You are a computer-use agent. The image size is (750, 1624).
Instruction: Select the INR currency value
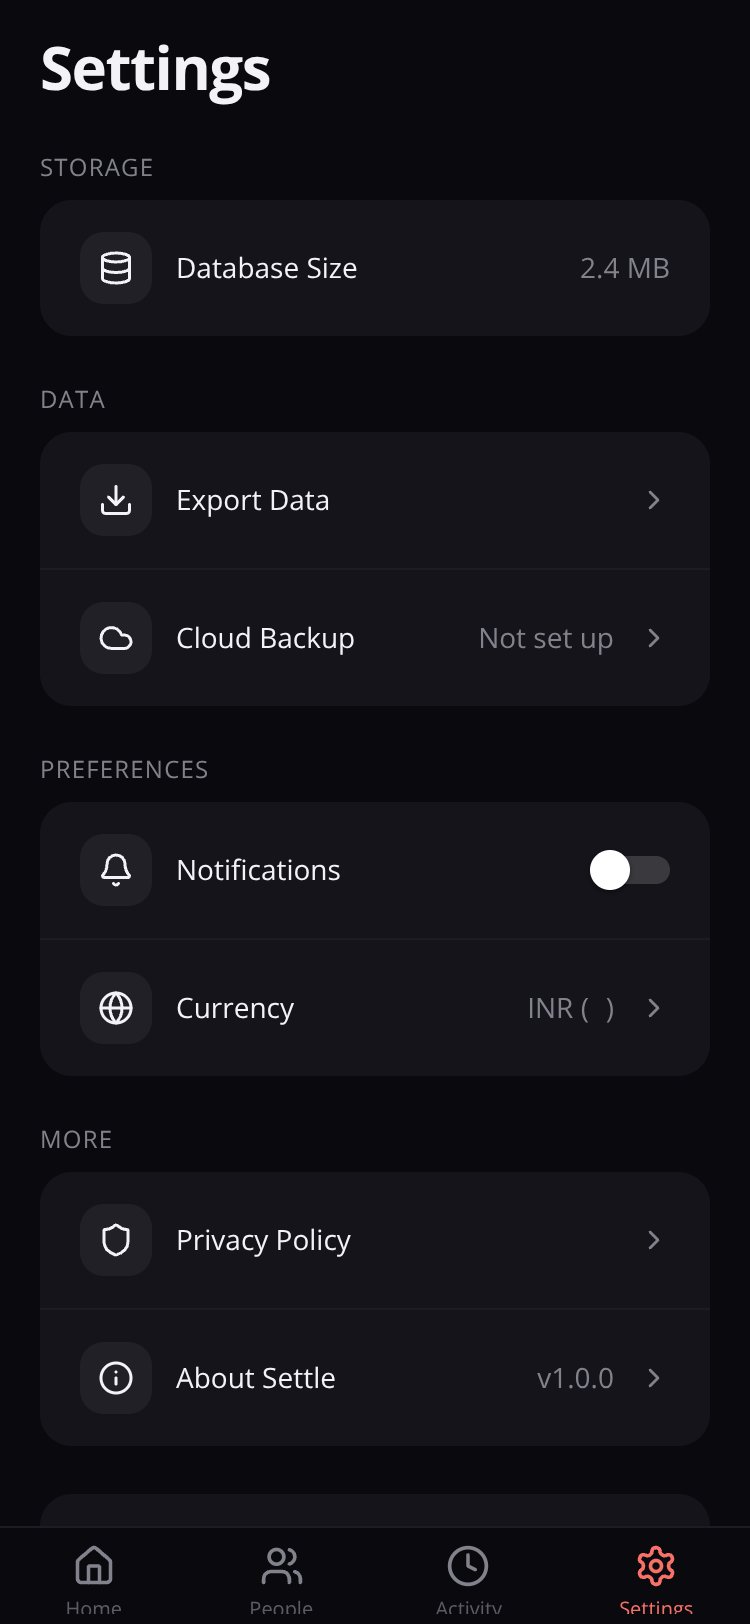pos(571,1008)
